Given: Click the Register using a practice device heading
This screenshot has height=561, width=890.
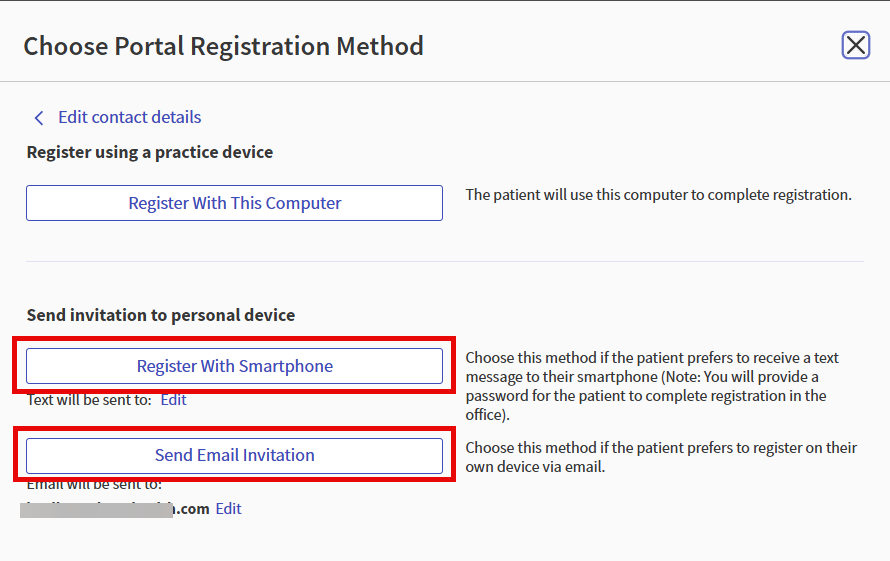Looking at the screenshot, I should click(150, 152).
